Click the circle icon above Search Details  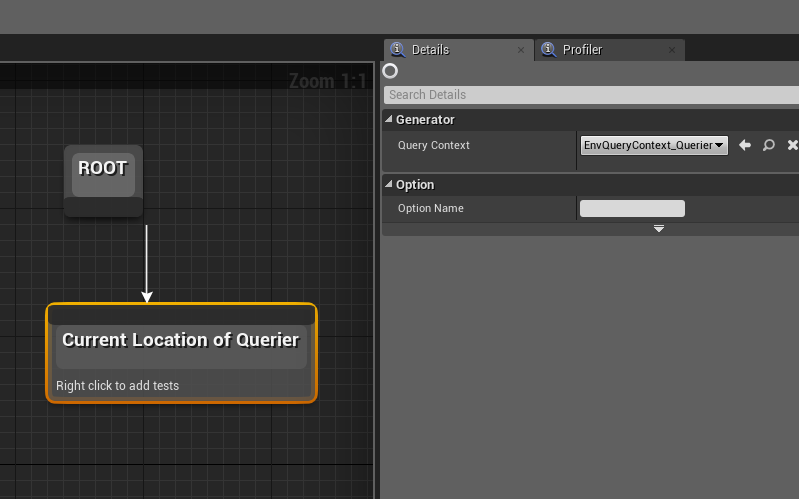coord(390,71)
